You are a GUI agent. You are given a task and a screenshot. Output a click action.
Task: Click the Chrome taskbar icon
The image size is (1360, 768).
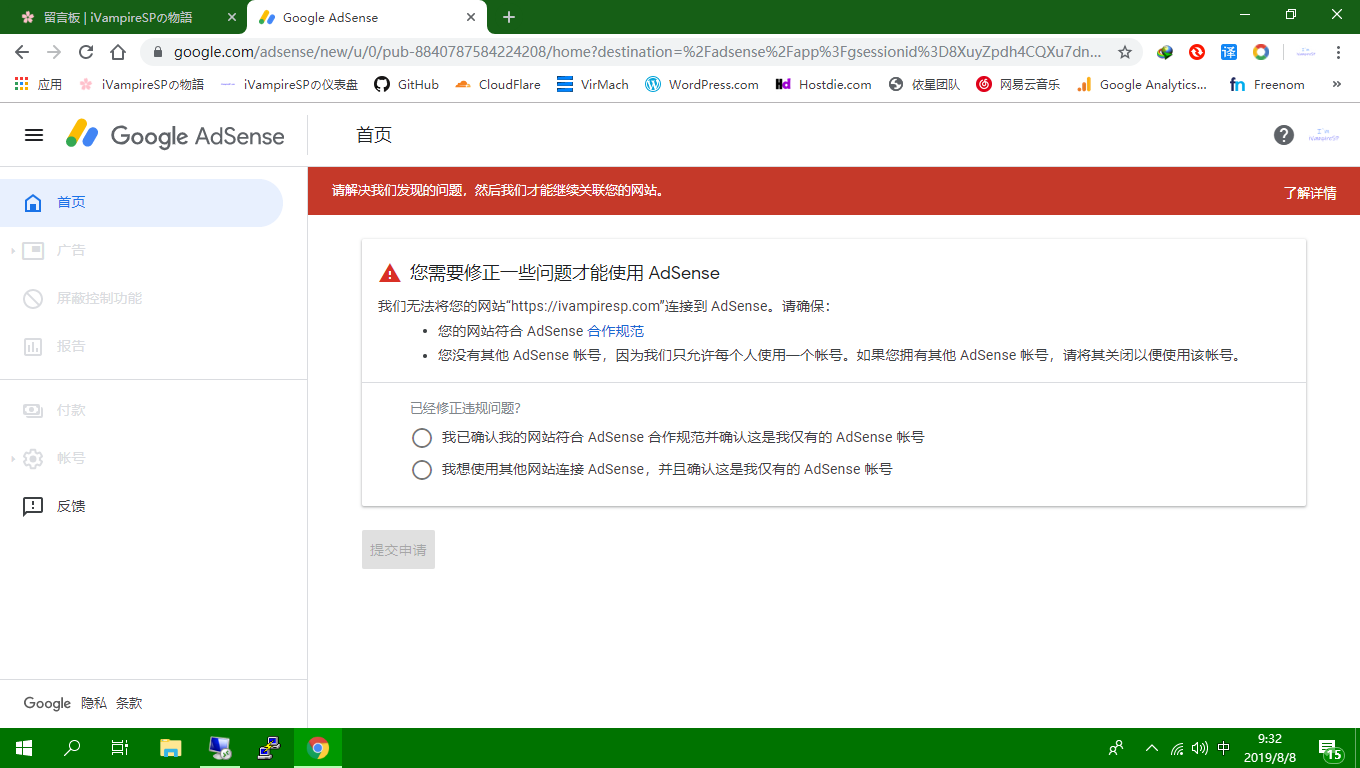tap(318, 748)
